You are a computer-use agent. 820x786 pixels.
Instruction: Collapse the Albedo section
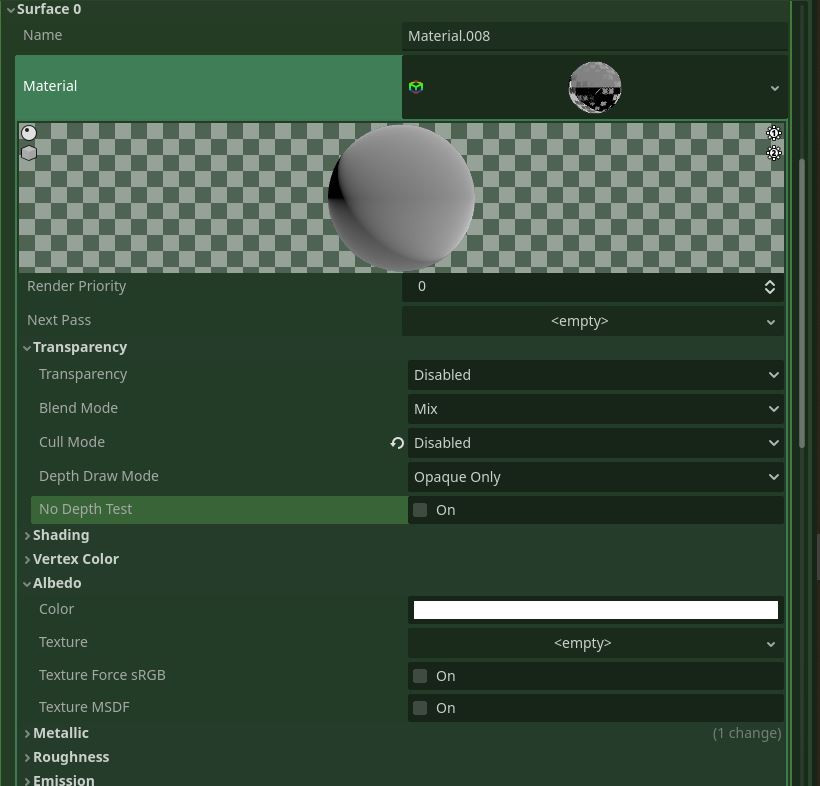pos(52,583)
